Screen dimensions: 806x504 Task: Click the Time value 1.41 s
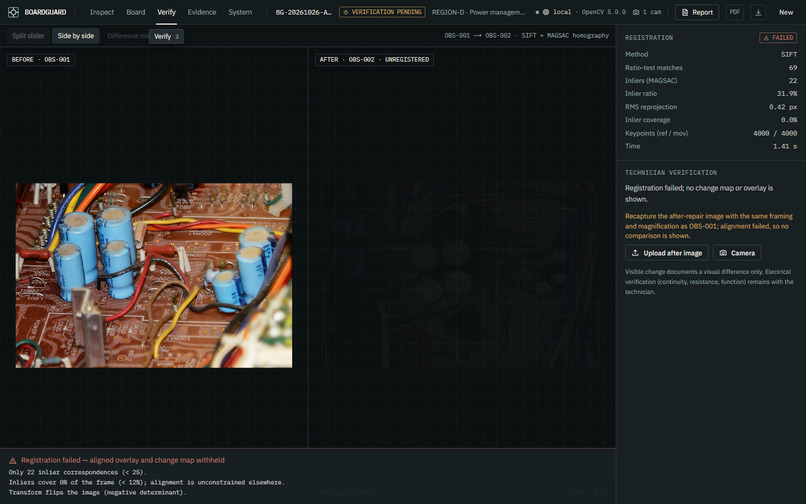785,146
